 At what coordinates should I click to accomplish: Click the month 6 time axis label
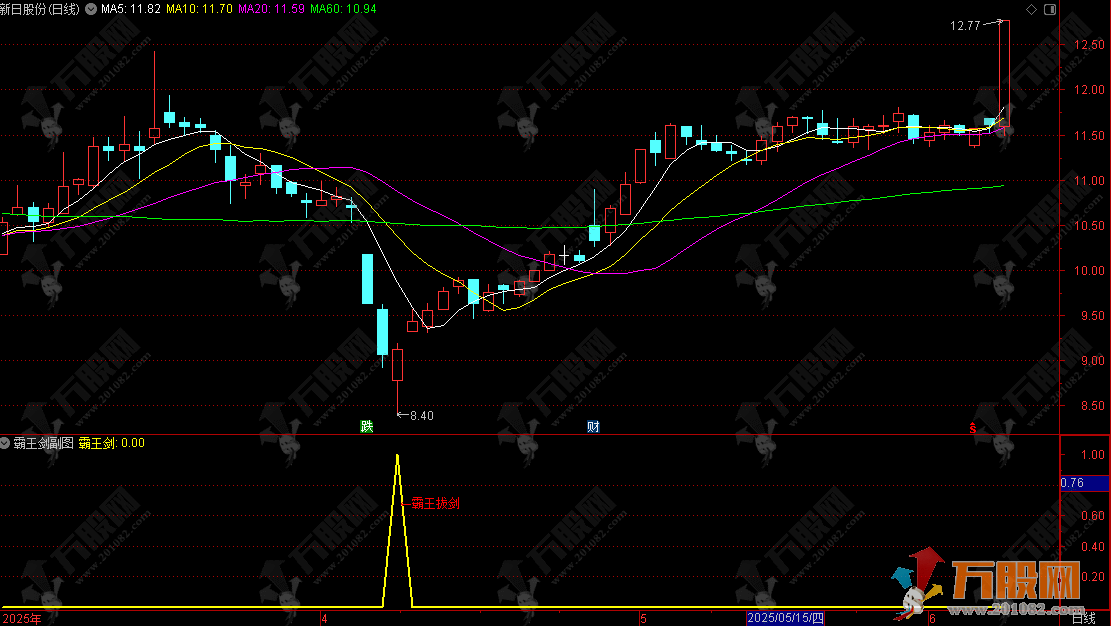click(x=932, y=618)
